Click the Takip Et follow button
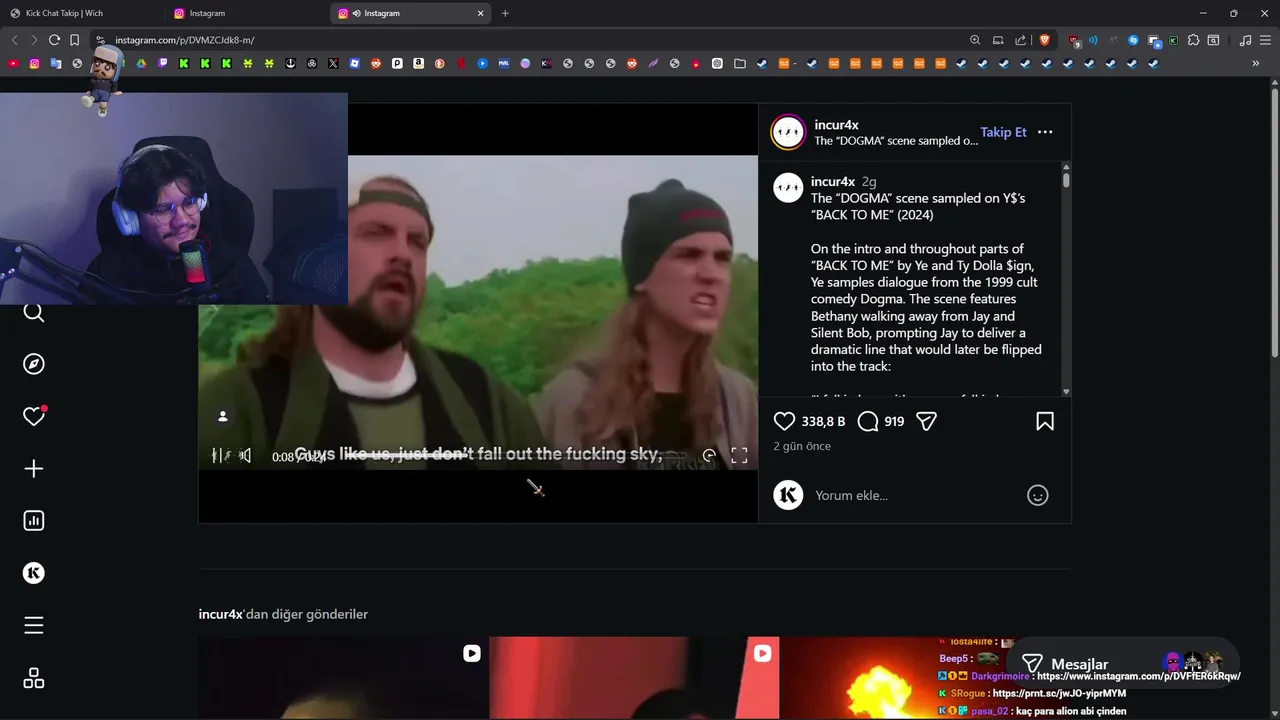This screenshot has width=1280, height=720. pos(1003,132)
